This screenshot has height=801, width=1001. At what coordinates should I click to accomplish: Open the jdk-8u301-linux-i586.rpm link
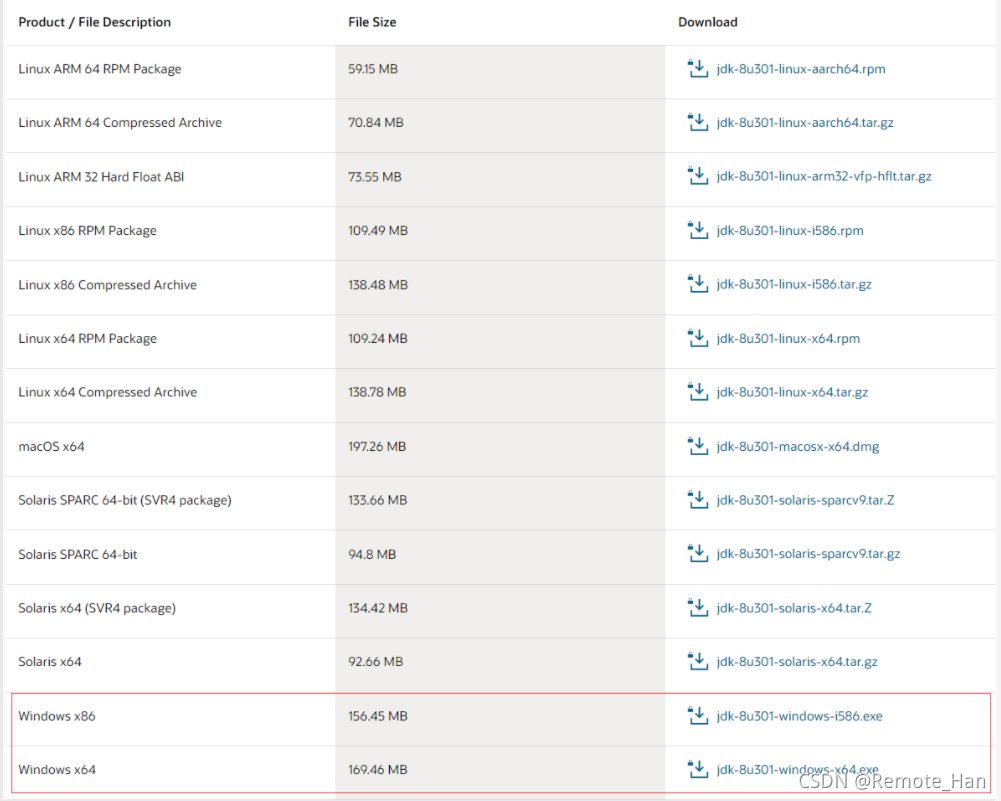tap(790, 230)
